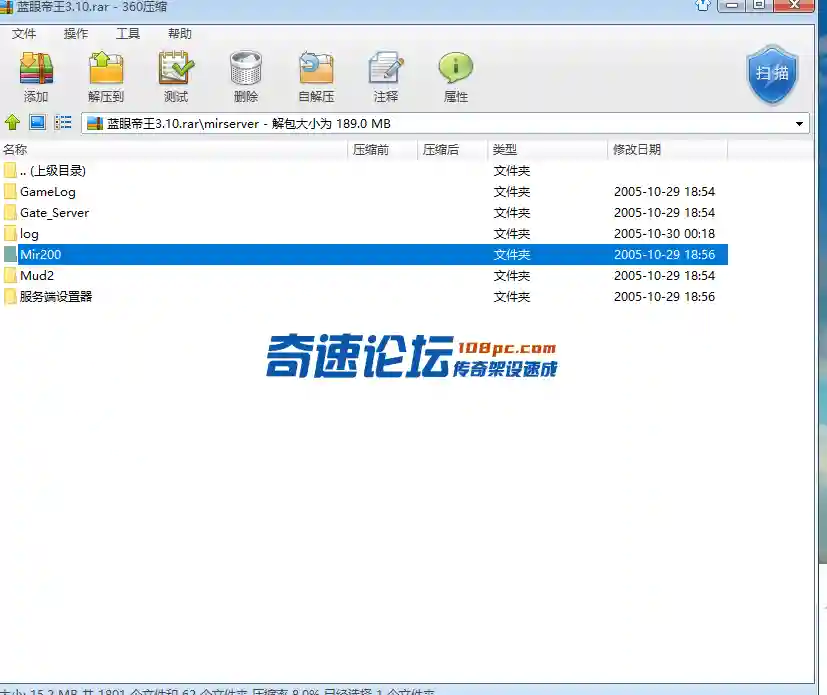
Task: Open the 工具 menu
Action: [128, 34]
